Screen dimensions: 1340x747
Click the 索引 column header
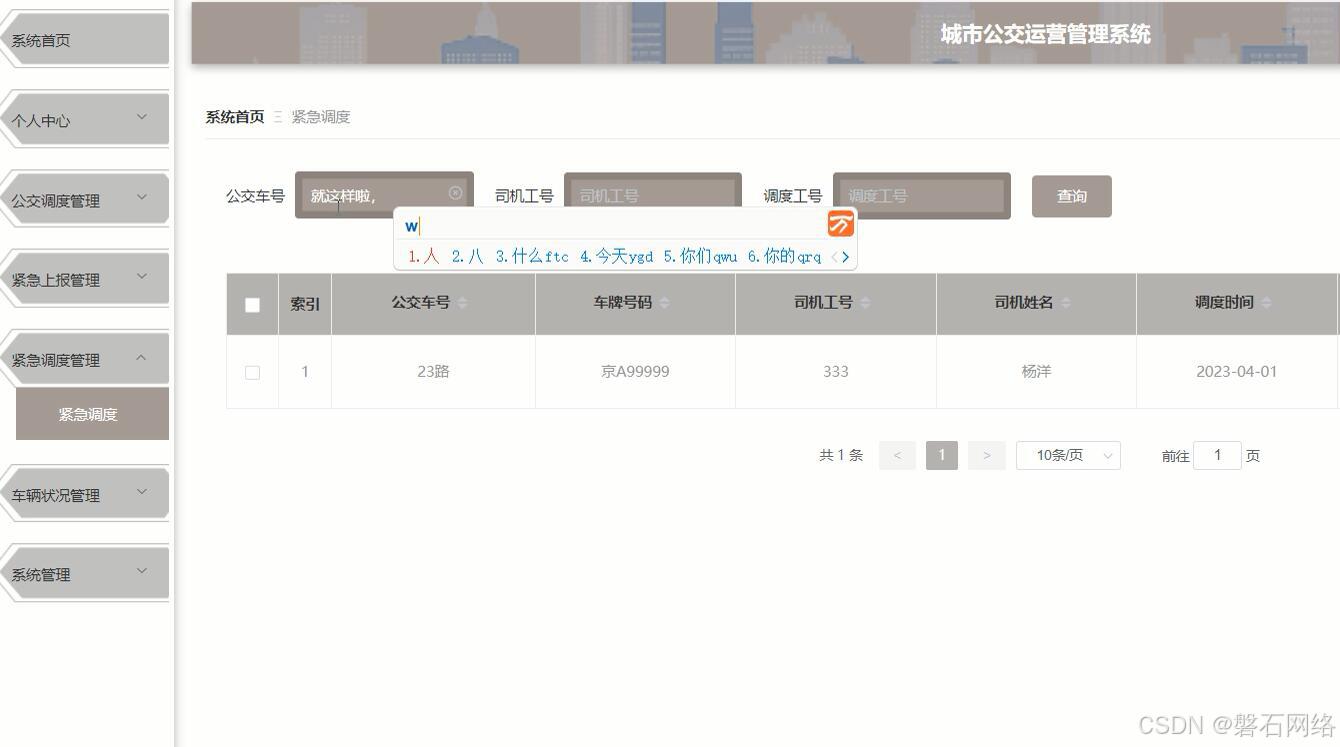pos(305,303)
